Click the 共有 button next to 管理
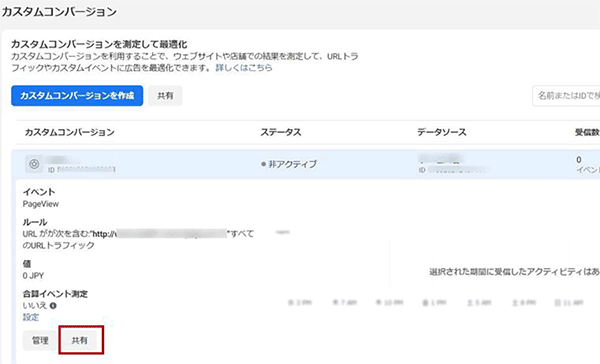 (x=80, y=340)
